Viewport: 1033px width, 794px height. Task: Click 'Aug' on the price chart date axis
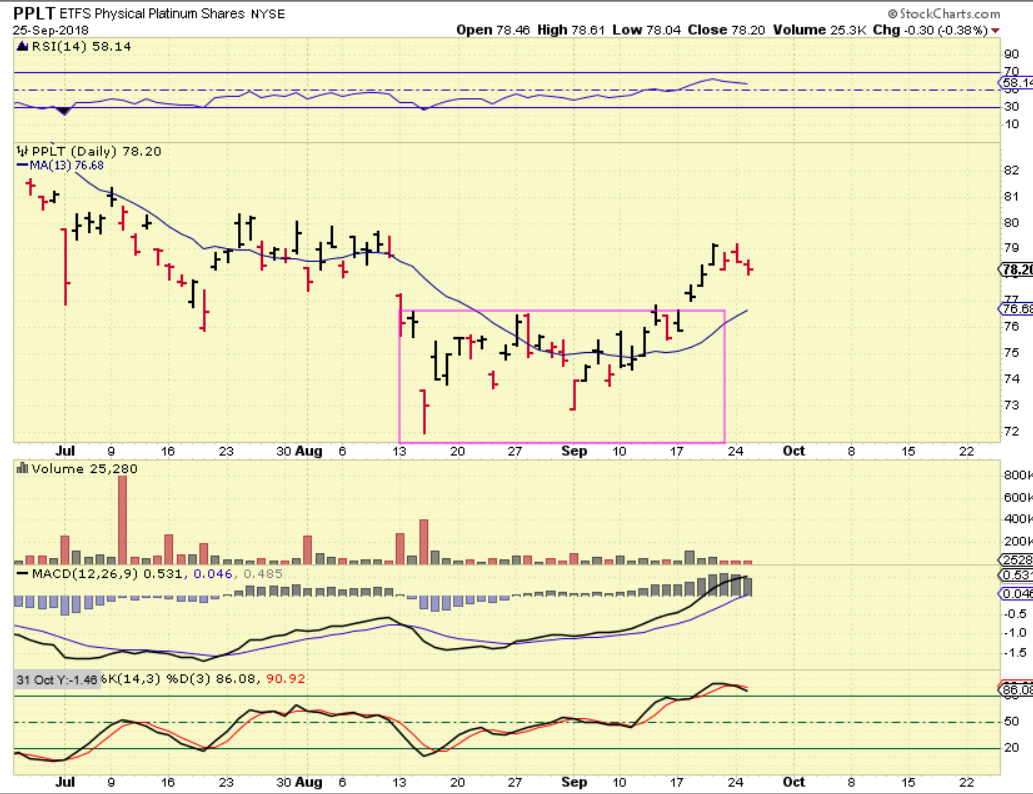click(308, 451)
